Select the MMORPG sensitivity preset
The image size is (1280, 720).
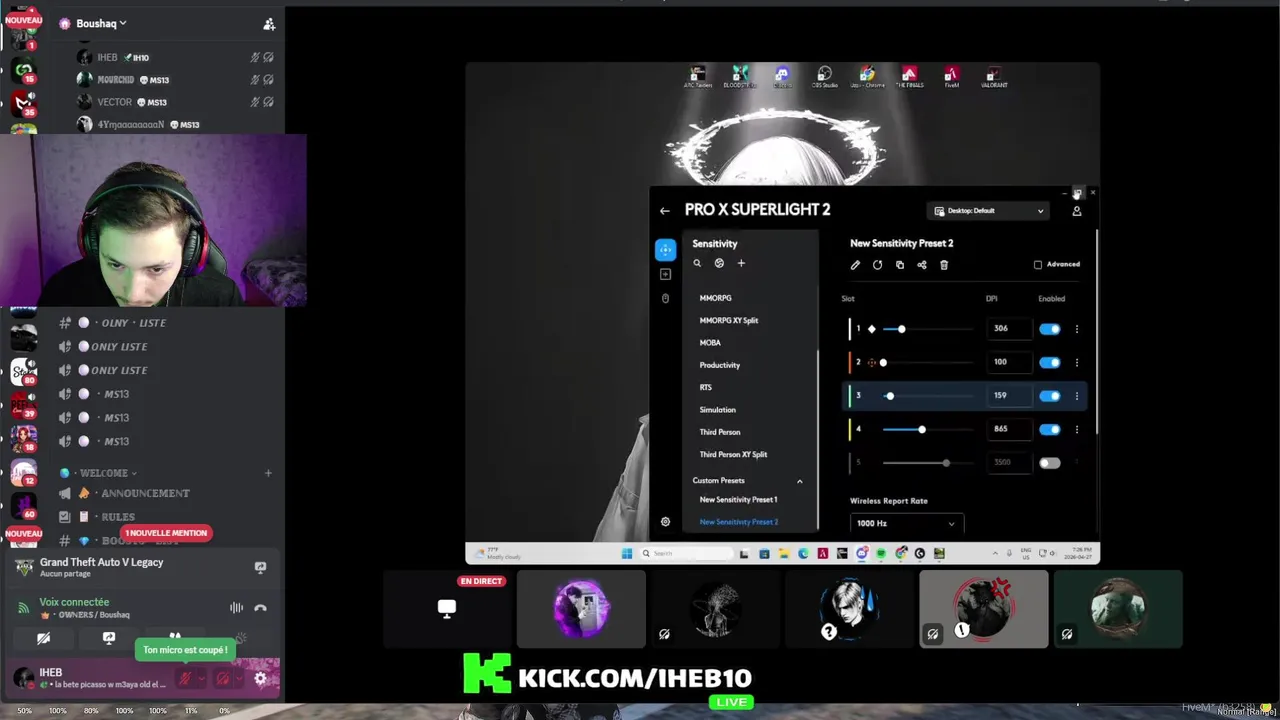coord(715,298)
